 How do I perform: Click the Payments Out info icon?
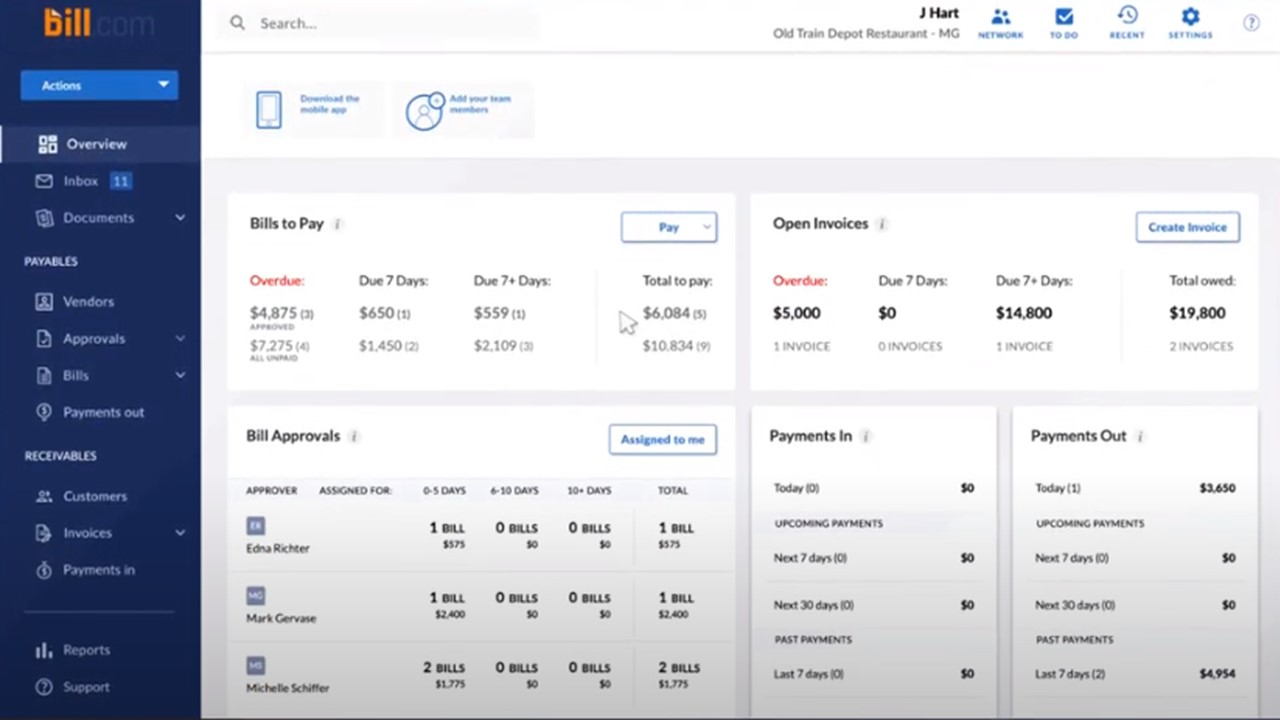point(1140,436)
